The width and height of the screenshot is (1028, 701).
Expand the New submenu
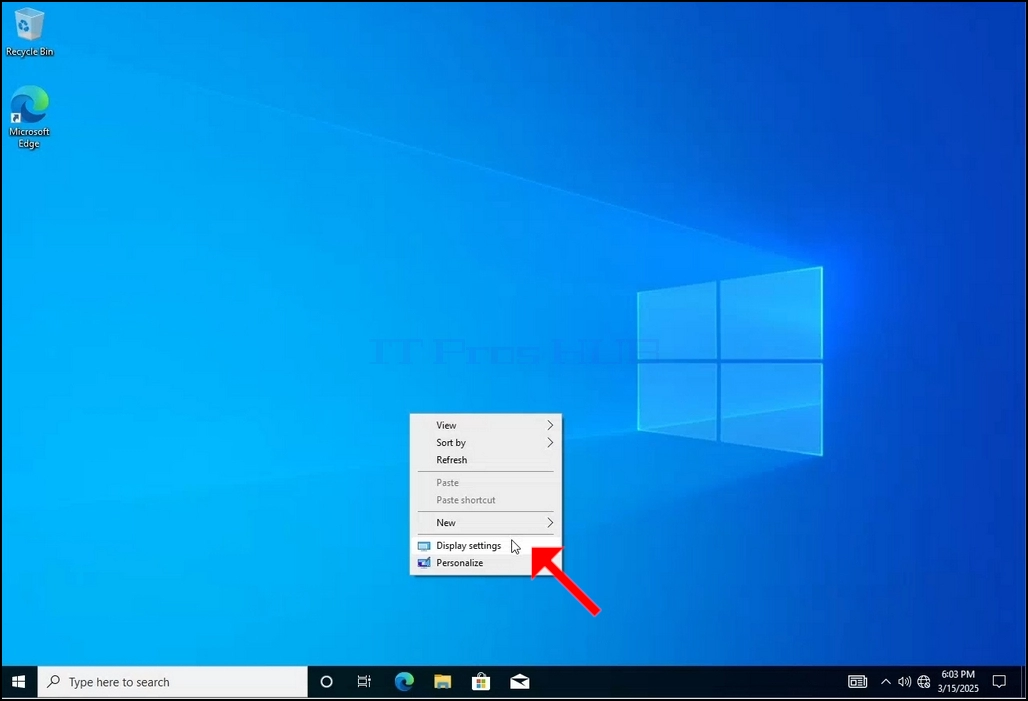pyautogui.click(x=486, y=523)
